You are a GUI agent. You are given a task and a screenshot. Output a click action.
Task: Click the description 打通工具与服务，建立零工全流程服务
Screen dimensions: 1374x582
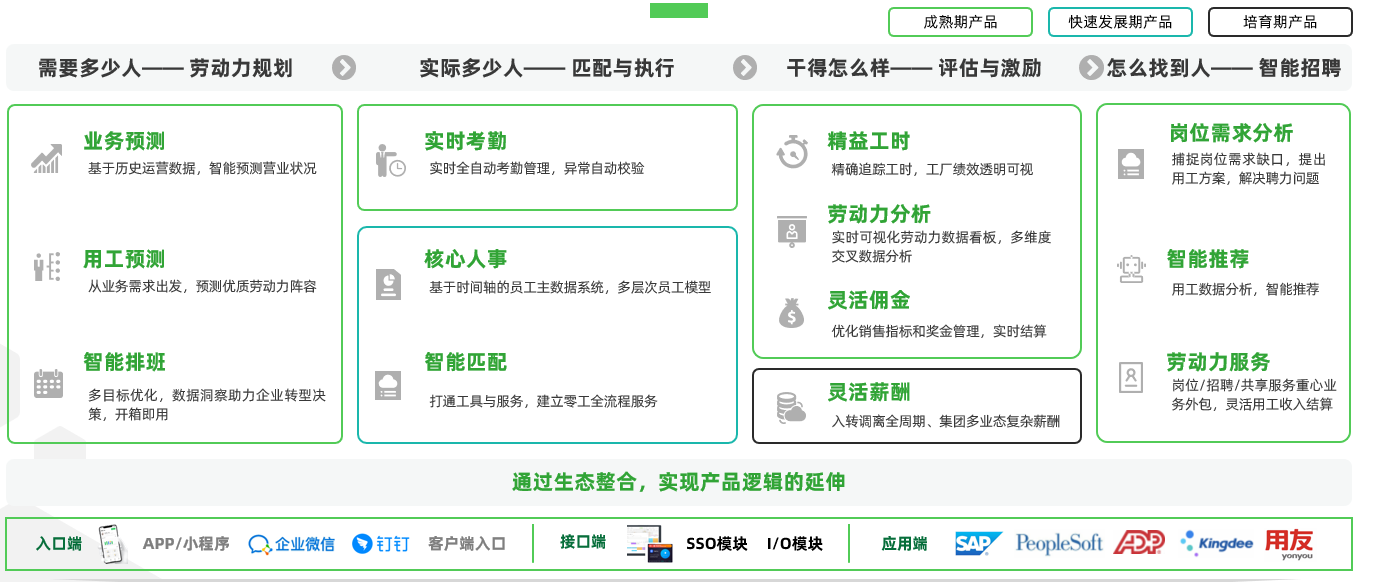coord(543,401)
